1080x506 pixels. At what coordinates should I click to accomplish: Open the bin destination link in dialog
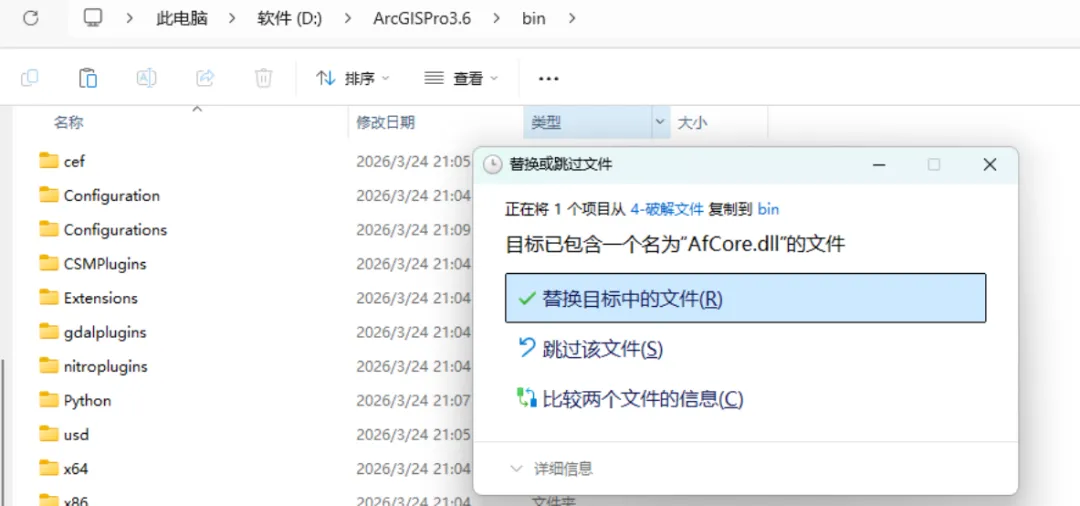coord(768,209)
